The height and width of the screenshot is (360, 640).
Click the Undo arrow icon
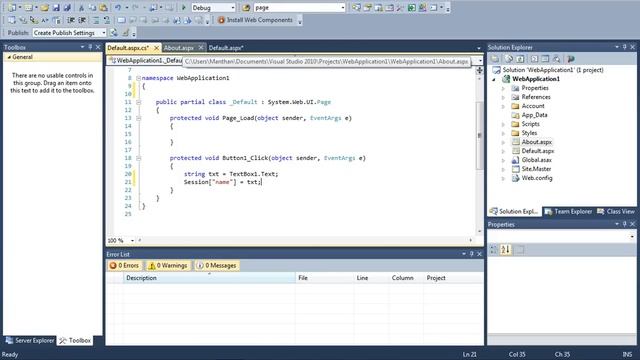coord(118,7)
